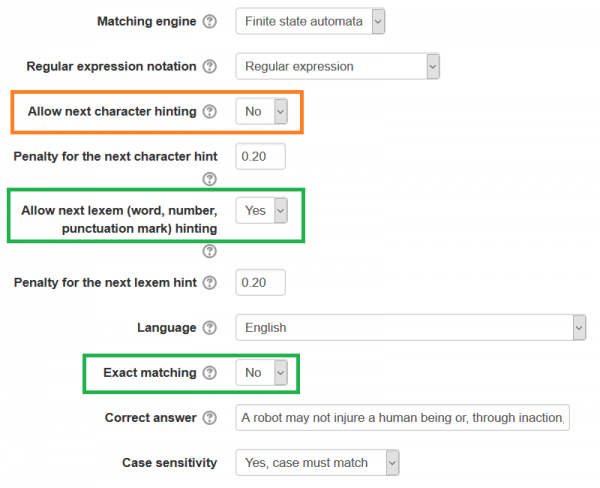Show help below Penalty for next character hint
The width and height of the screenshot is (600, 488).
pyautogui.click(x=209, y=180)
